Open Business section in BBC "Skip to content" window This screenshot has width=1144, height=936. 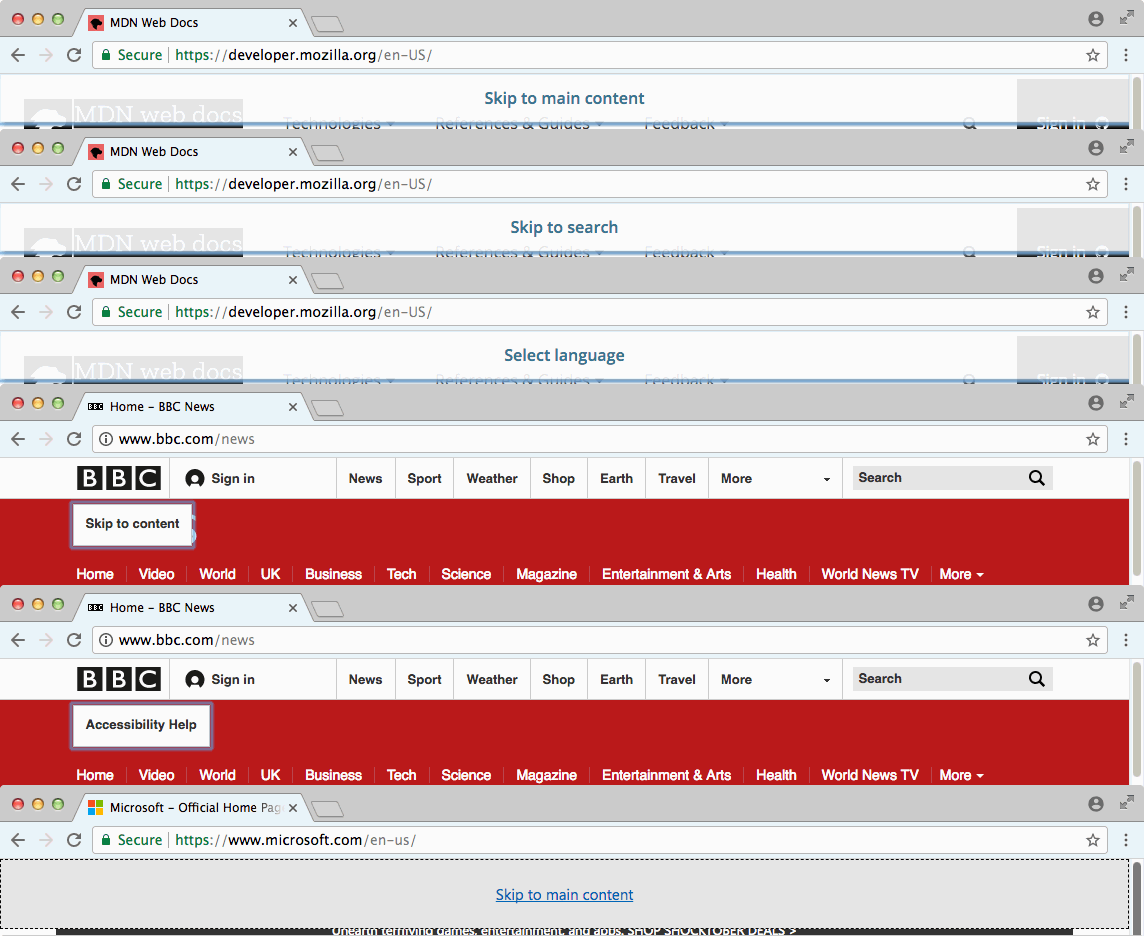pos(333,574)
